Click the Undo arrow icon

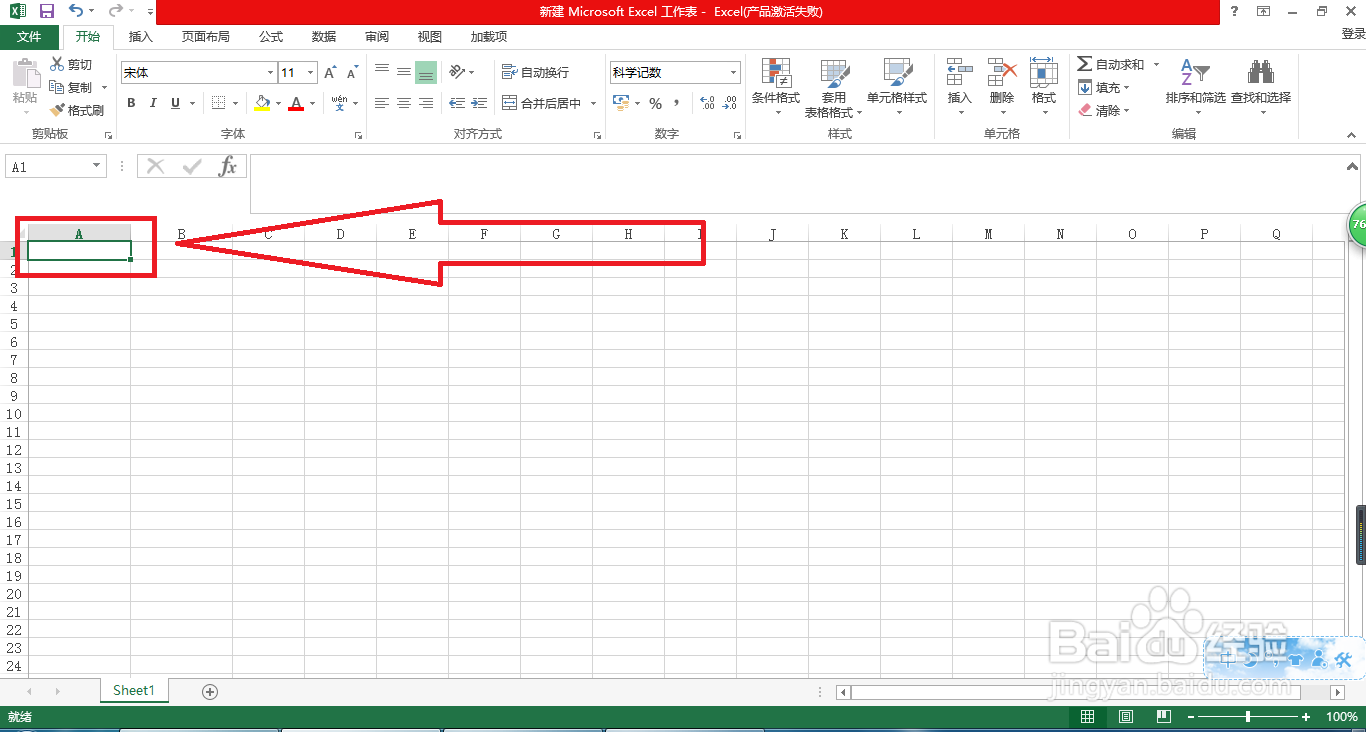[76, 11]
